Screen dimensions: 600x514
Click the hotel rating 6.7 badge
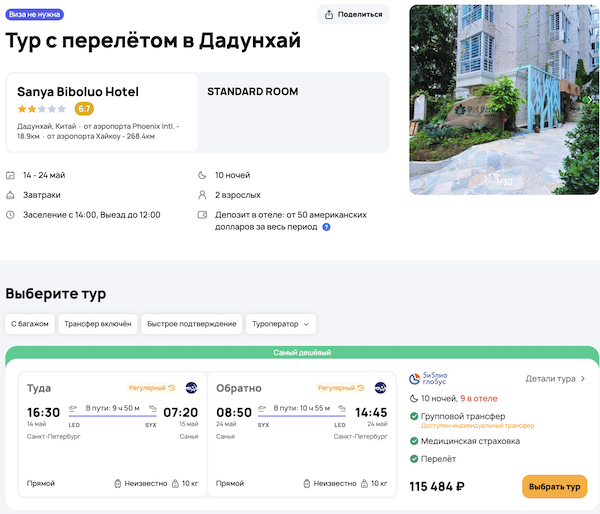(x=84, y=109)
